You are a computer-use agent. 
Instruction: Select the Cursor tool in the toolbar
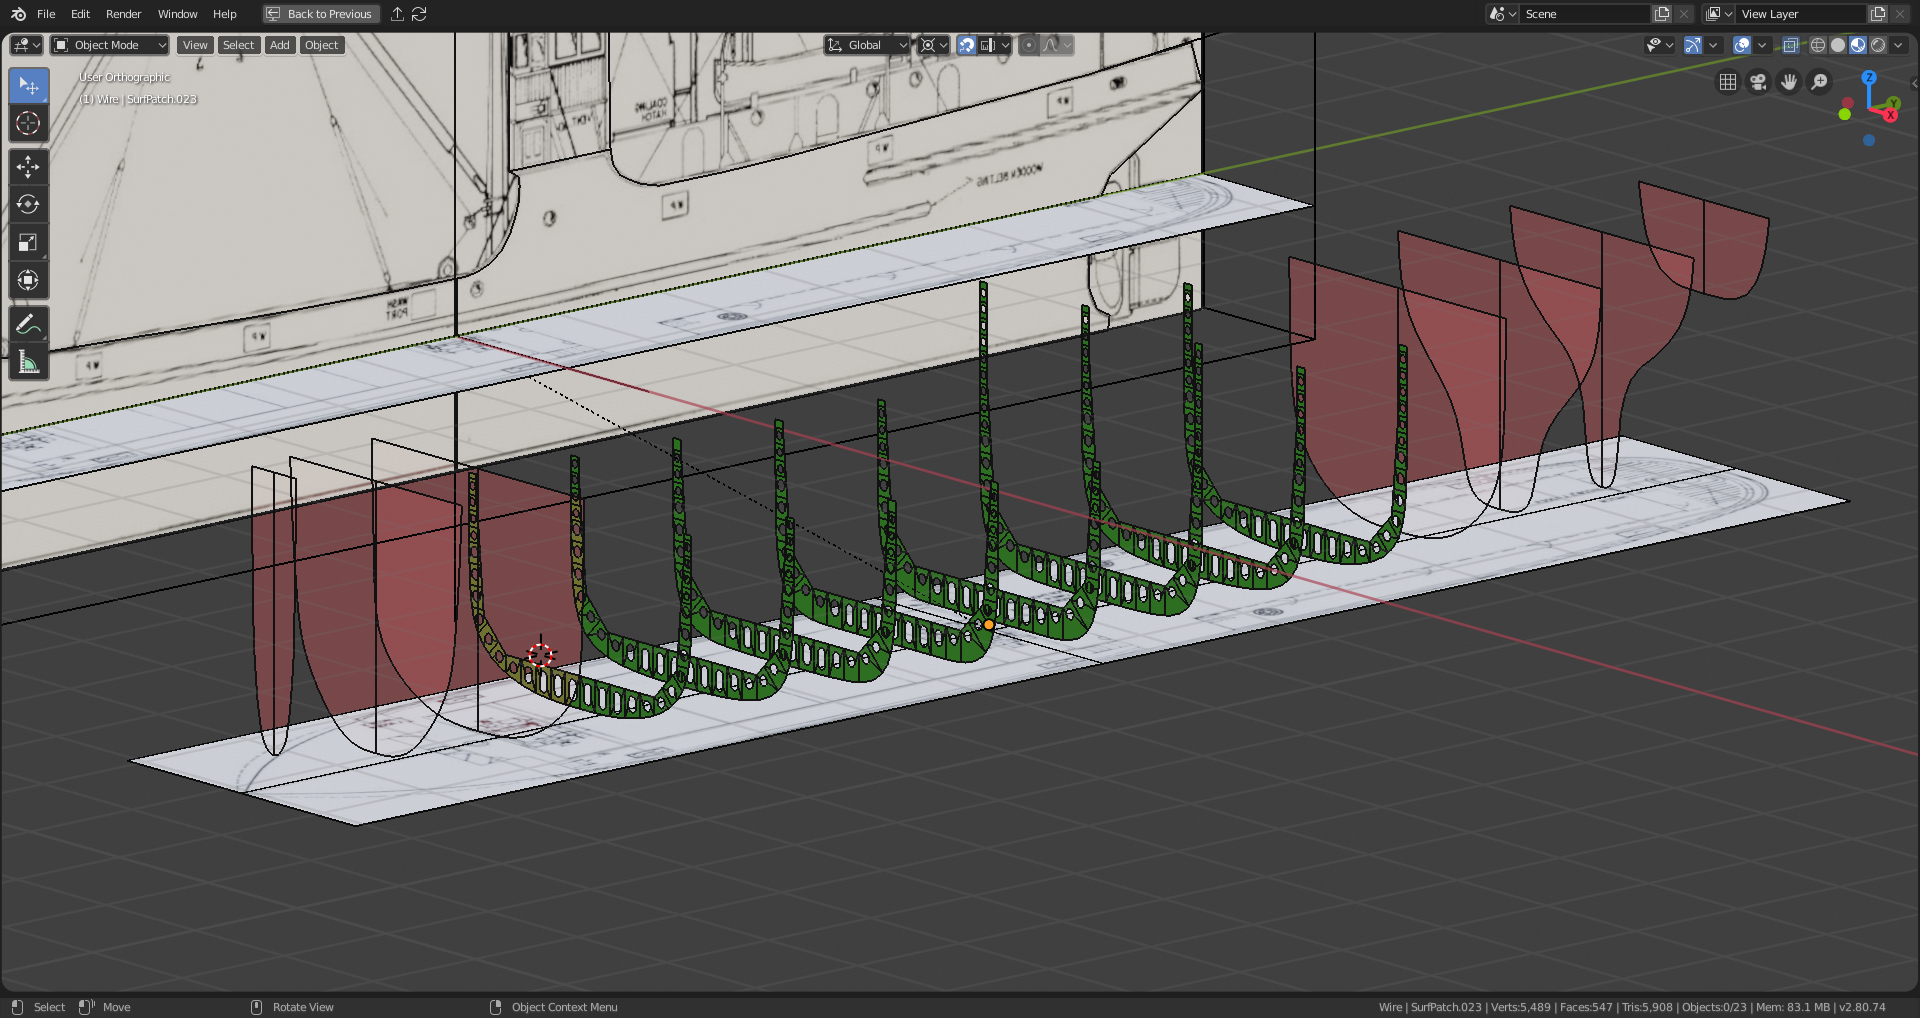pyautogui.click(x=28, y=124)
